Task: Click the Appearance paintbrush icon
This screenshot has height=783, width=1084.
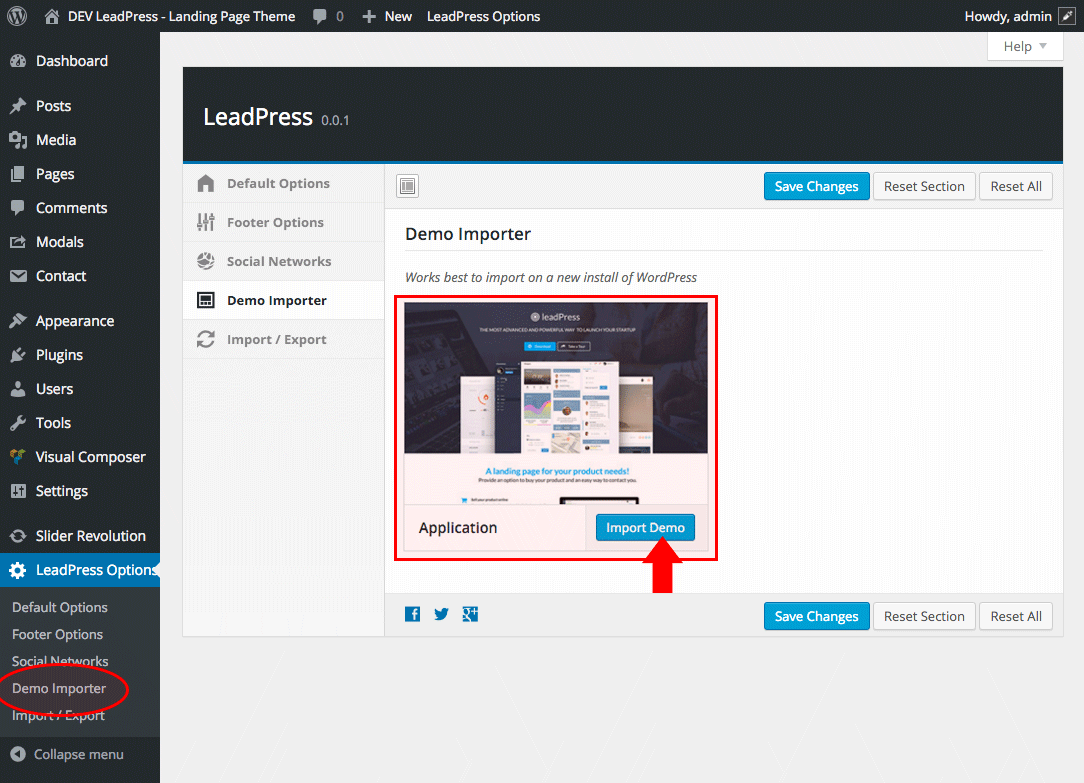Action: pyautogui.click(x=18, y=321)
